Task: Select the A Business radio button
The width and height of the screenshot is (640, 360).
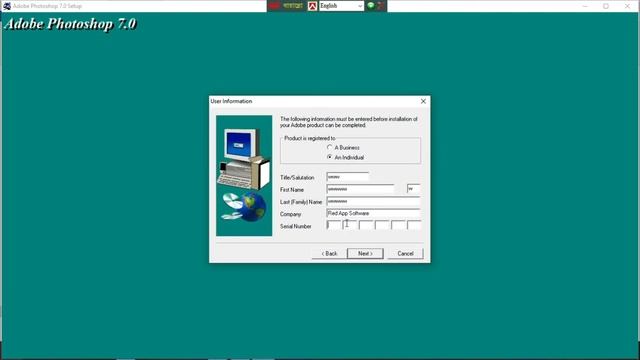Action: [x=330, y=147]
